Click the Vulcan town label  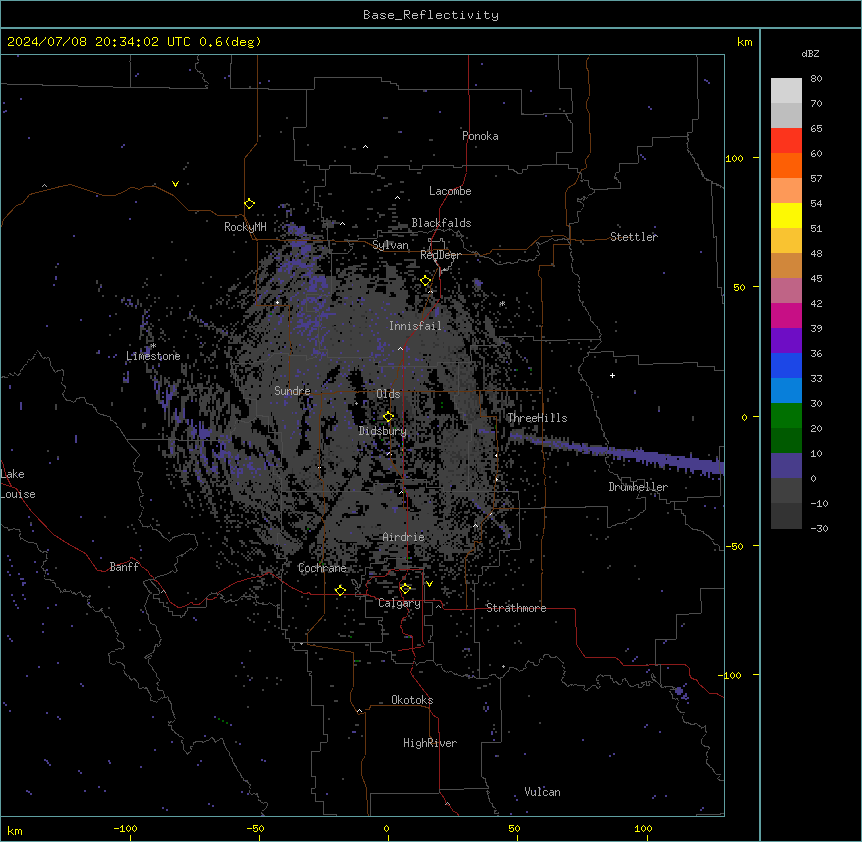coord(543,792)
